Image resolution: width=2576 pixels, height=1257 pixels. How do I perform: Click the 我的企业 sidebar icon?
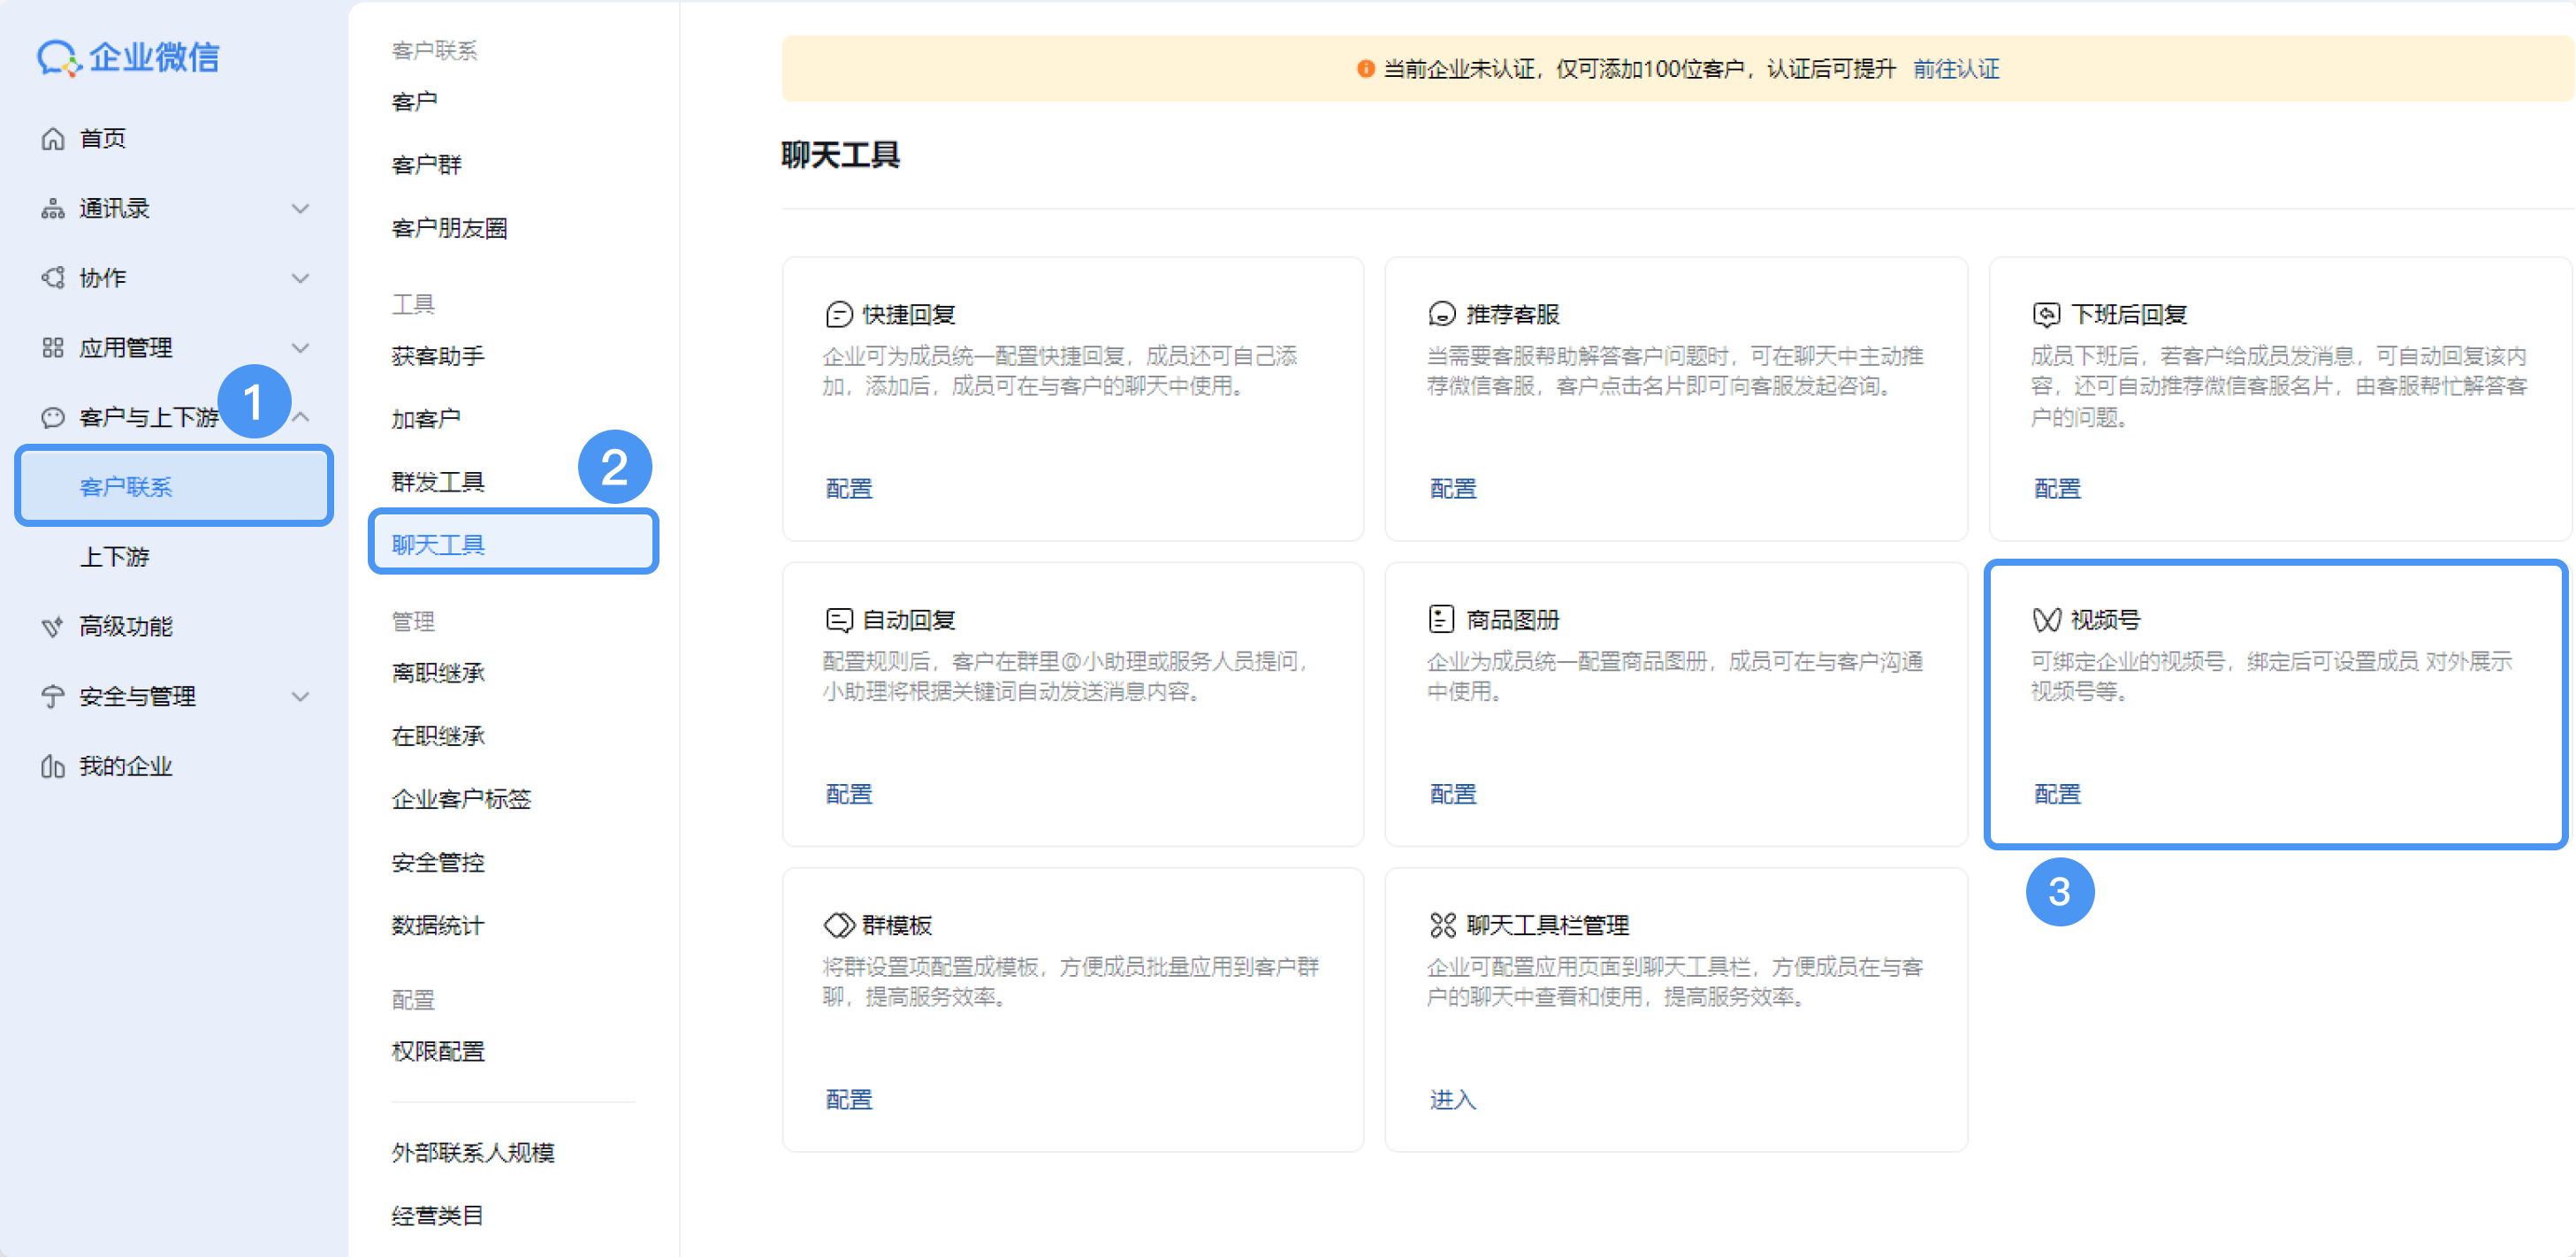[53, 767]
